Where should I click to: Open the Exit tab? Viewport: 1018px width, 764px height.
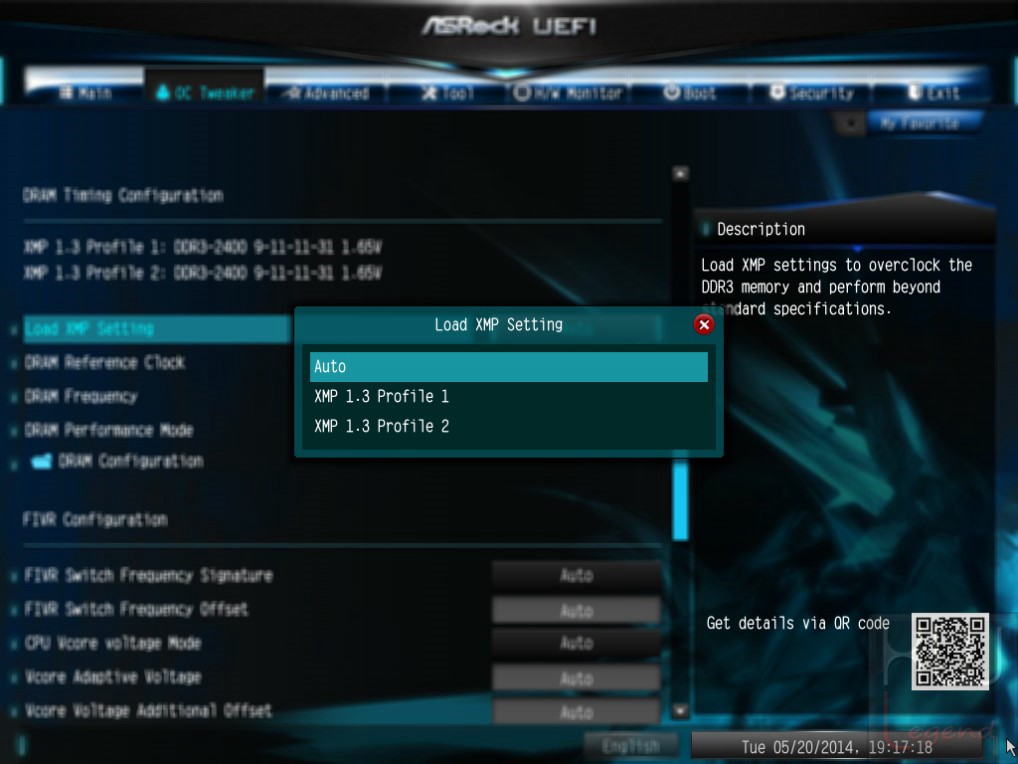tap(934, 93)
